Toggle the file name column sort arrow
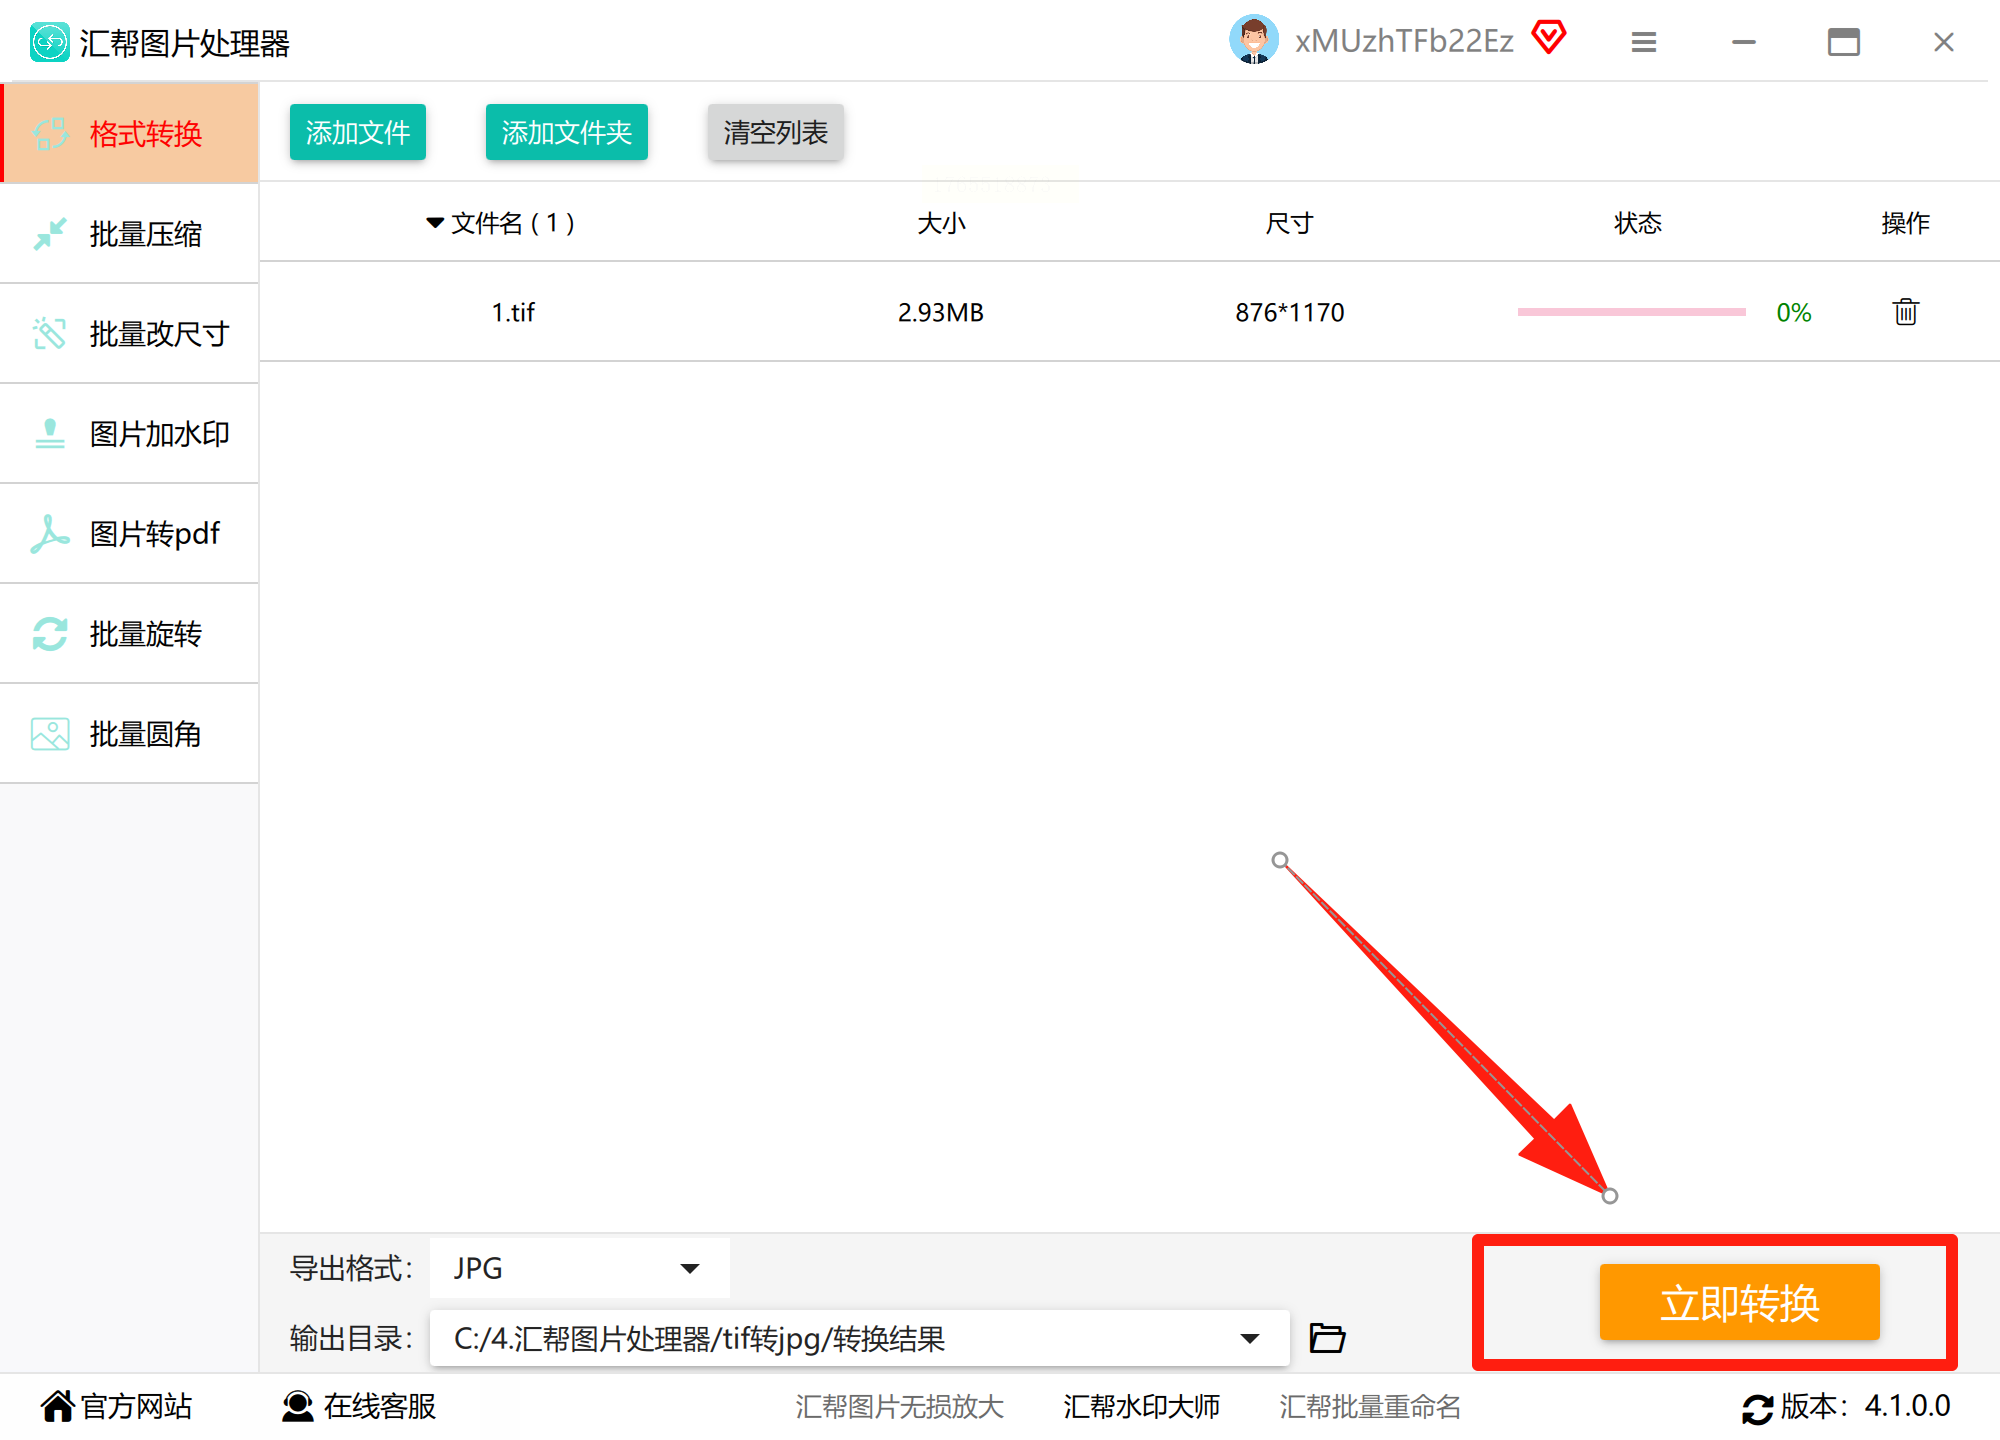This screenshot has height=1440, width=2000. tap(435, 223)
